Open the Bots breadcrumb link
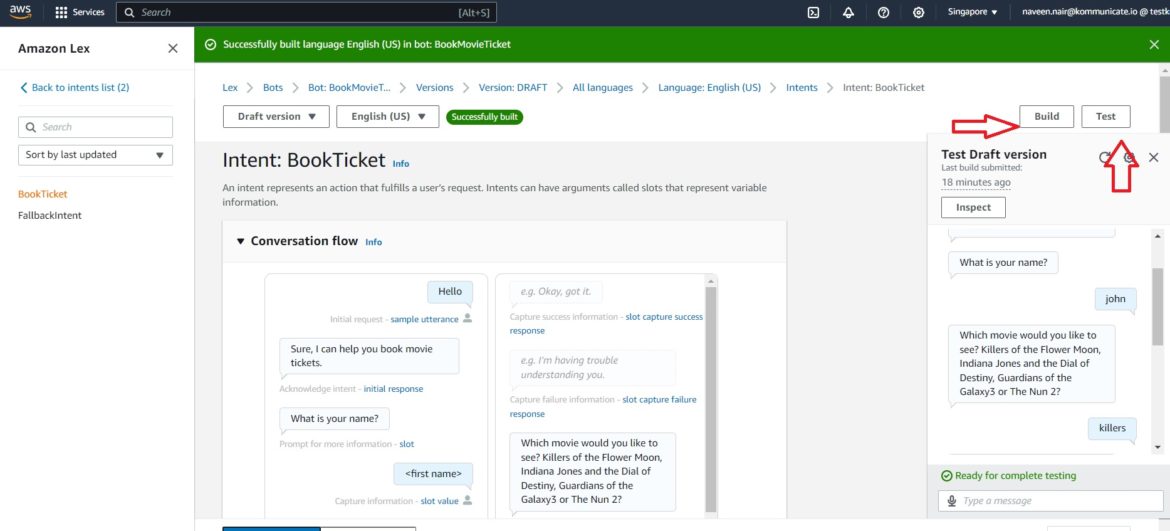Viewport: 1170px width, 531px height. pos(273,87)
